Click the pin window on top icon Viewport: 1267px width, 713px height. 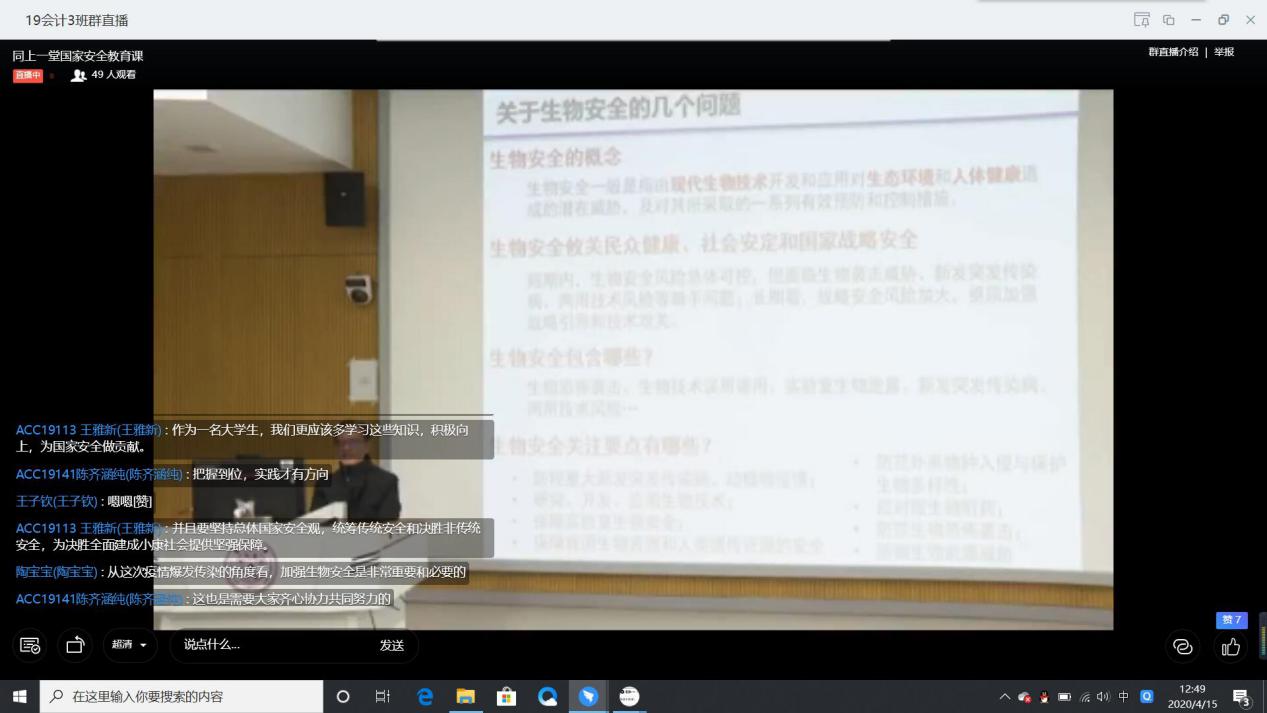pyautogui.click(x=1141, y=20)
